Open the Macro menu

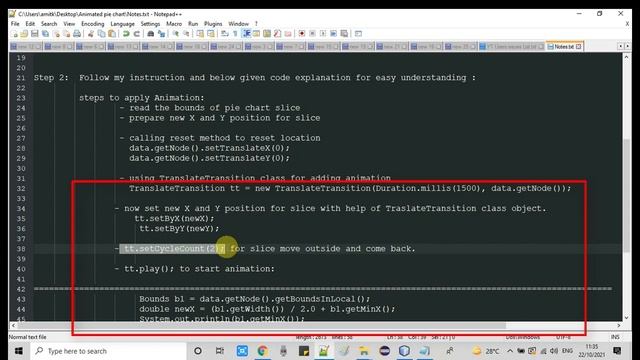(x=174, y=24)
